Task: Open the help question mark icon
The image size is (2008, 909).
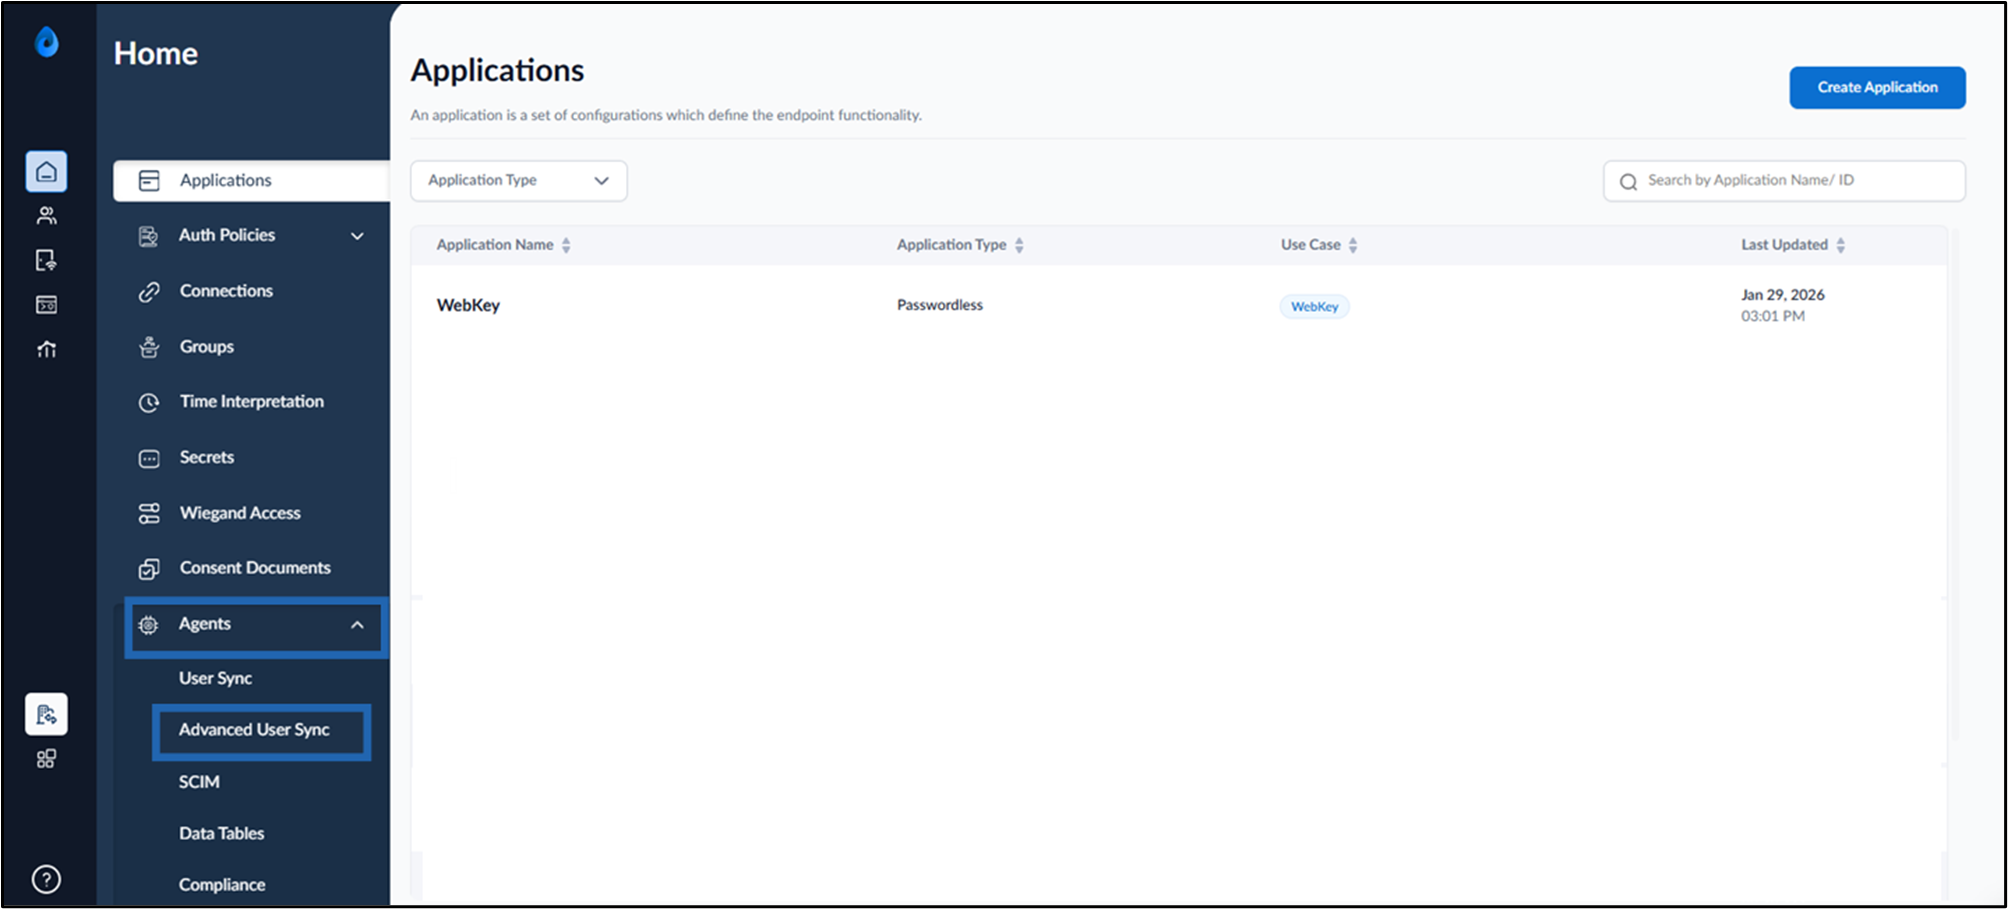Action: pyautogui.click(x=46, y=879)
